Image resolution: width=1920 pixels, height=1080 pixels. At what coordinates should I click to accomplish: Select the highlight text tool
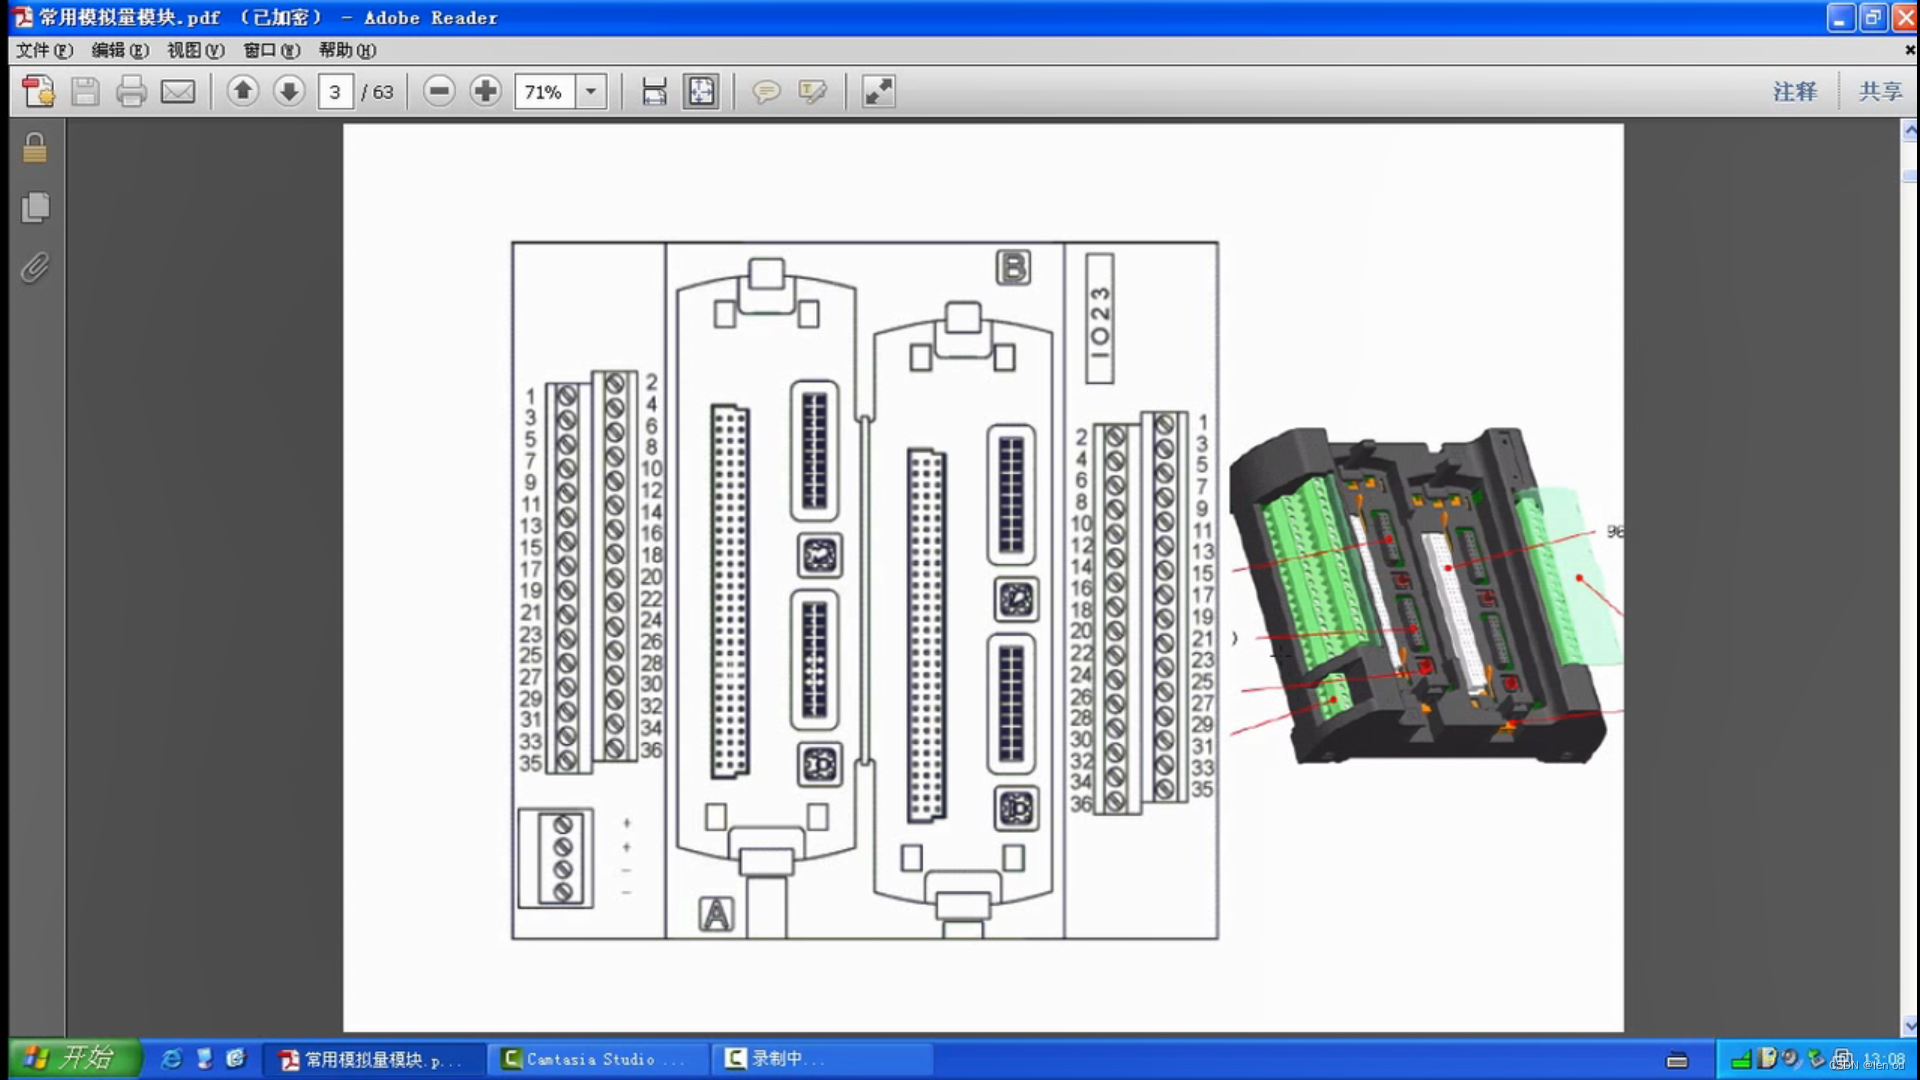(x=812, y=92)
